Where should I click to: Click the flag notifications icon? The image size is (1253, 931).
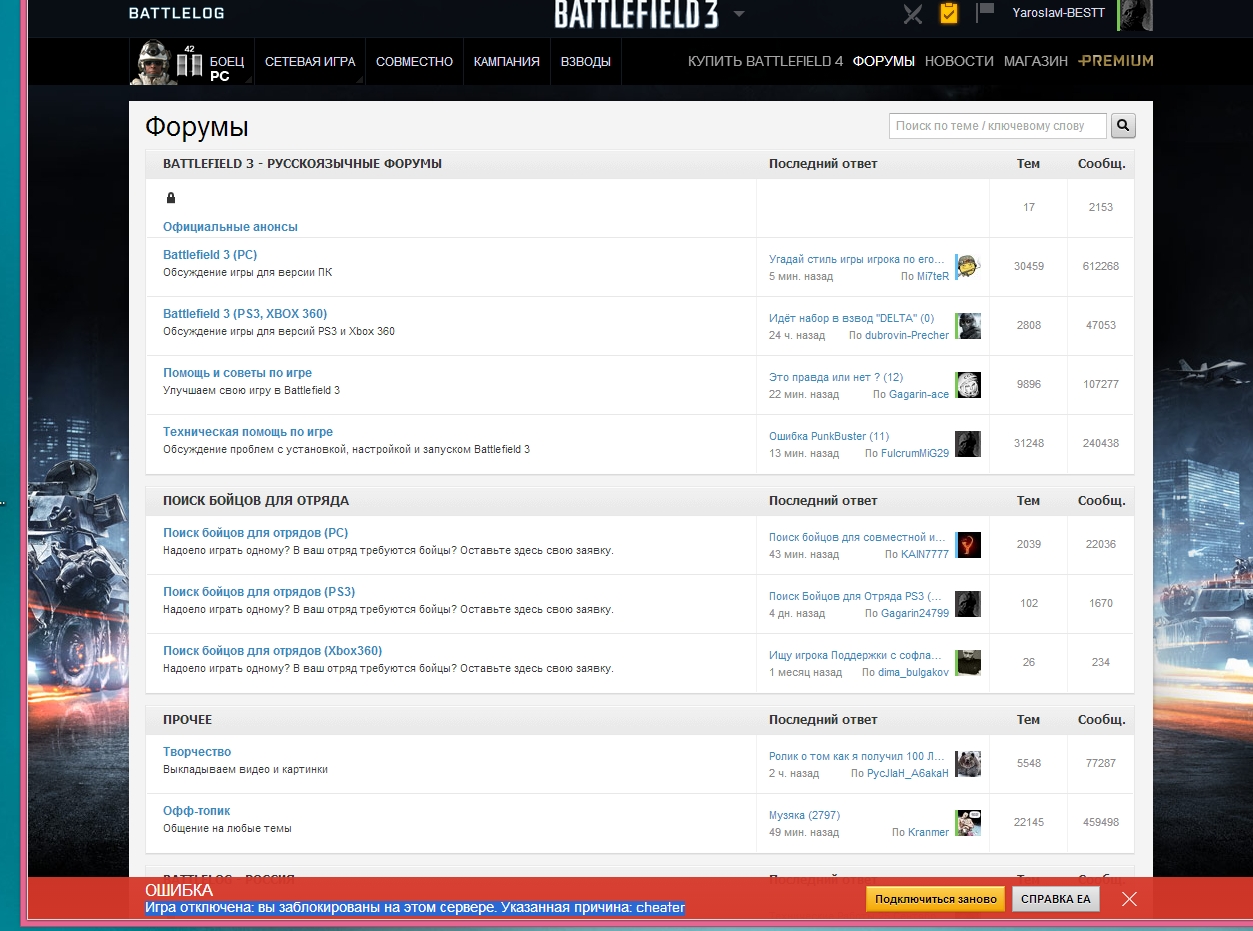click(985, 12)
